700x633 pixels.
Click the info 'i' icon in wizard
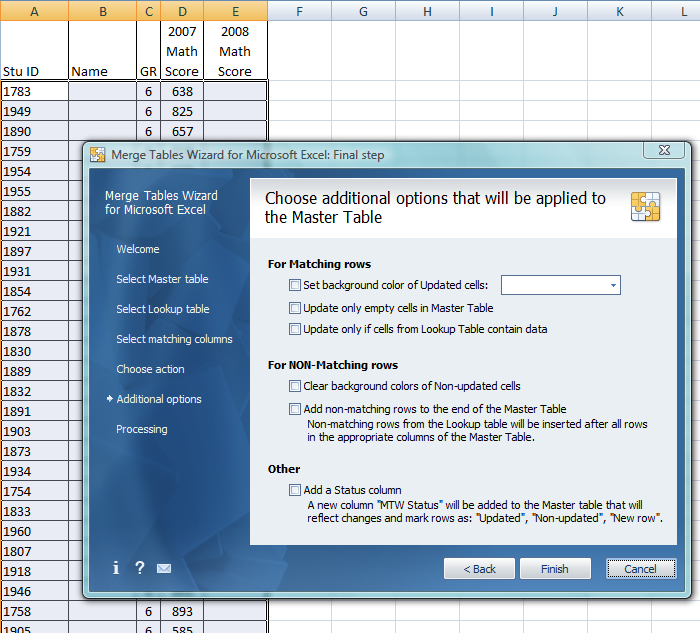pos(116,567)
